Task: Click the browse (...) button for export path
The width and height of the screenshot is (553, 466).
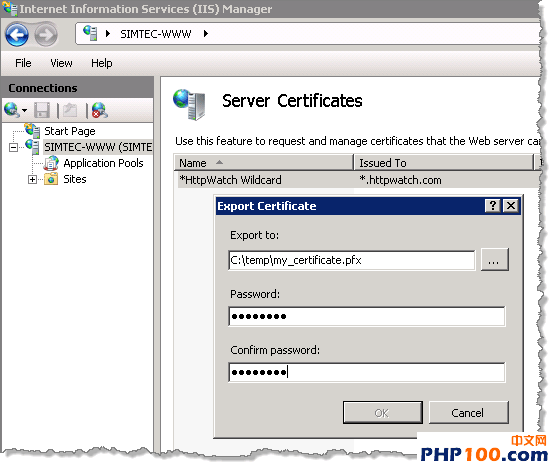Action: click(x=494, y=260)
